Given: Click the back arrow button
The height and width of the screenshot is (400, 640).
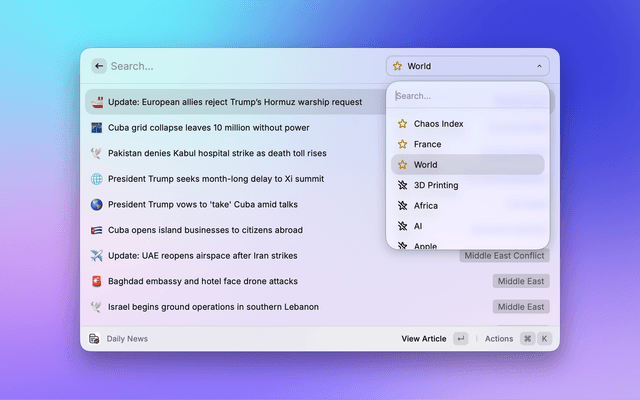Looking at the screenshot, I should [98, 66].
